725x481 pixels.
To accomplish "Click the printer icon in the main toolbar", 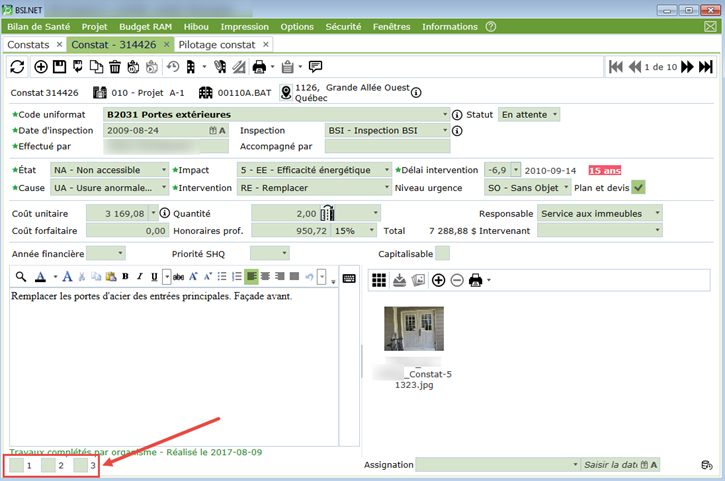I will click(259, 67).
